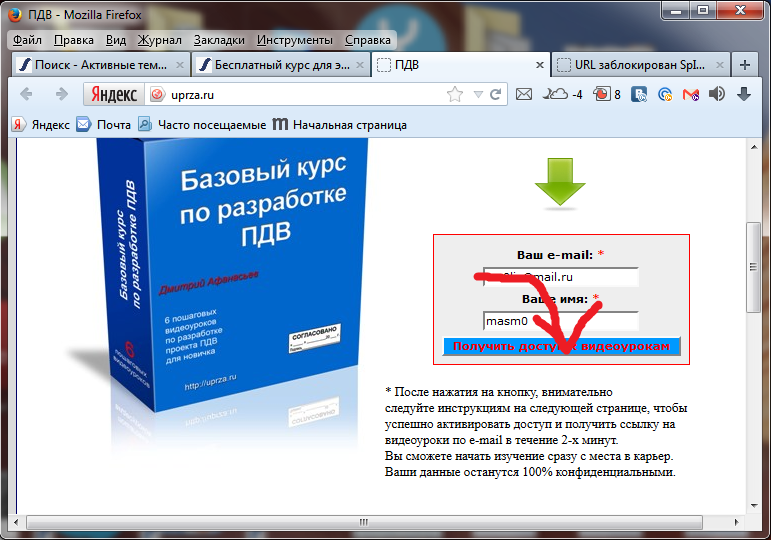Open the mail envelope toolbar icon
Image resolution: width=771 pixels, height=540 pixels.
coord(523,94)
